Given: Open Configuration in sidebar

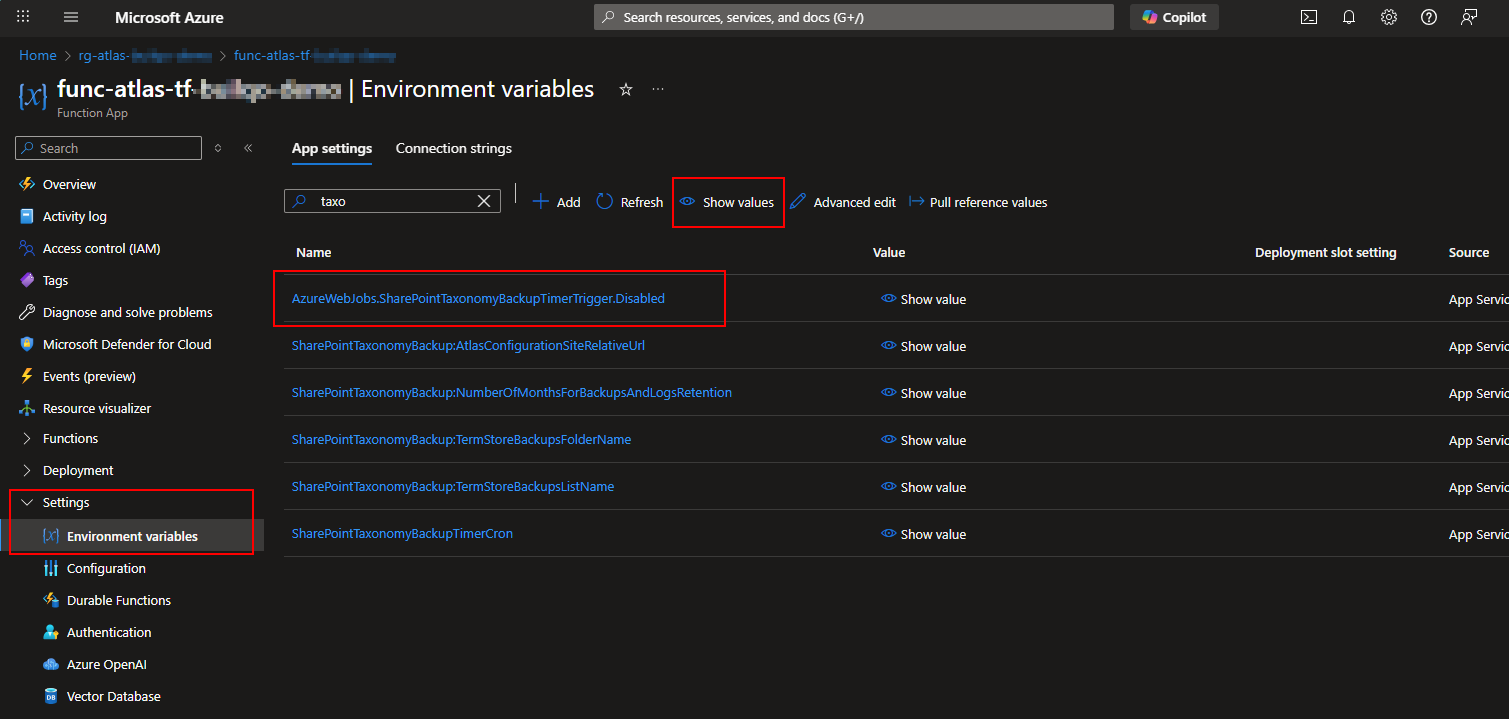Looking at the screenshot, I should point(106,568).
